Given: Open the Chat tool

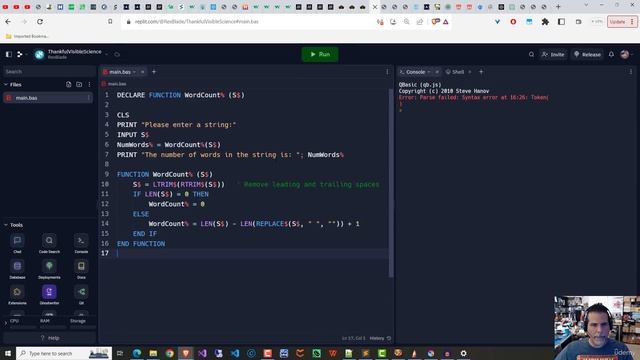Looking at the screenshot, I should [17, 243].
